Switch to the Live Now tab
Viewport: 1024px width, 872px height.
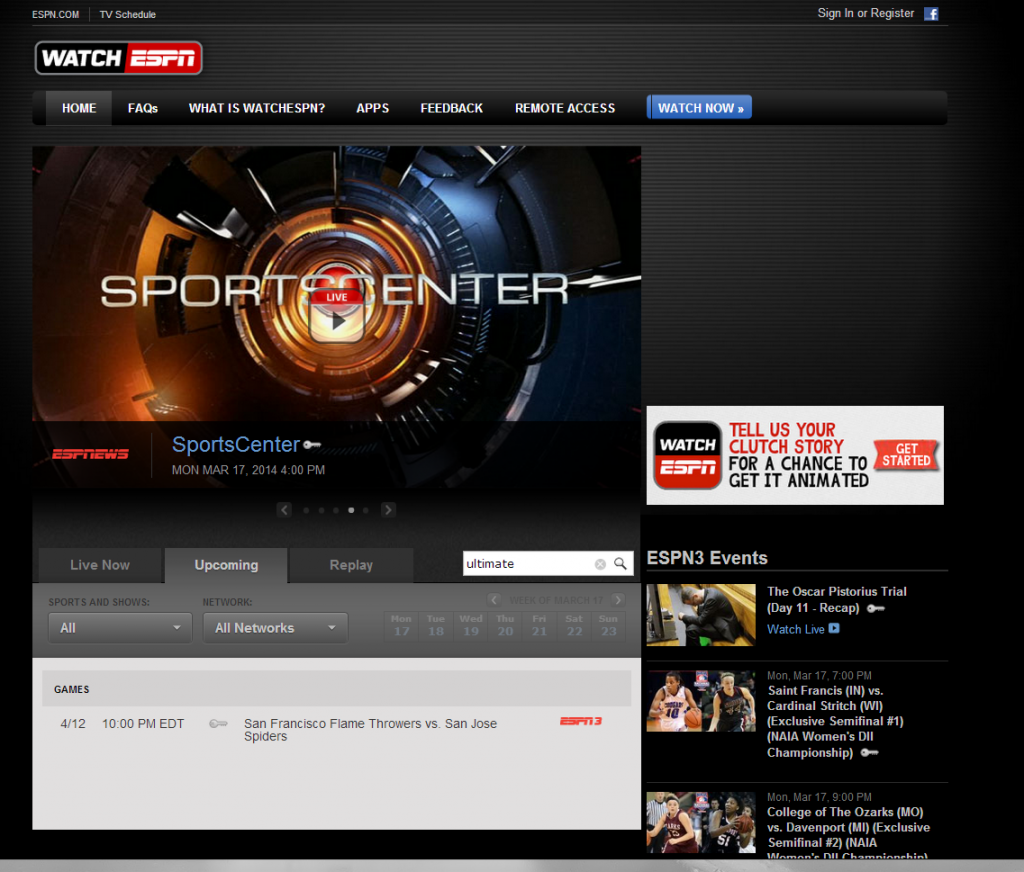100,565
